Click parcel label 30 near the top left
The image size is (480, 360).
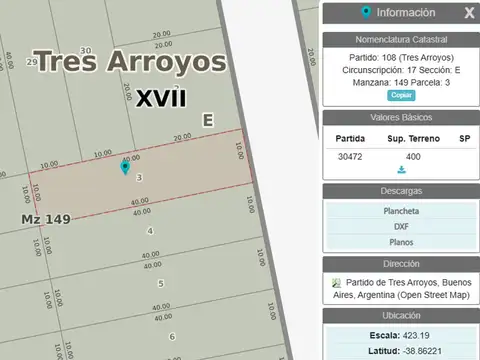coord(86,50)
